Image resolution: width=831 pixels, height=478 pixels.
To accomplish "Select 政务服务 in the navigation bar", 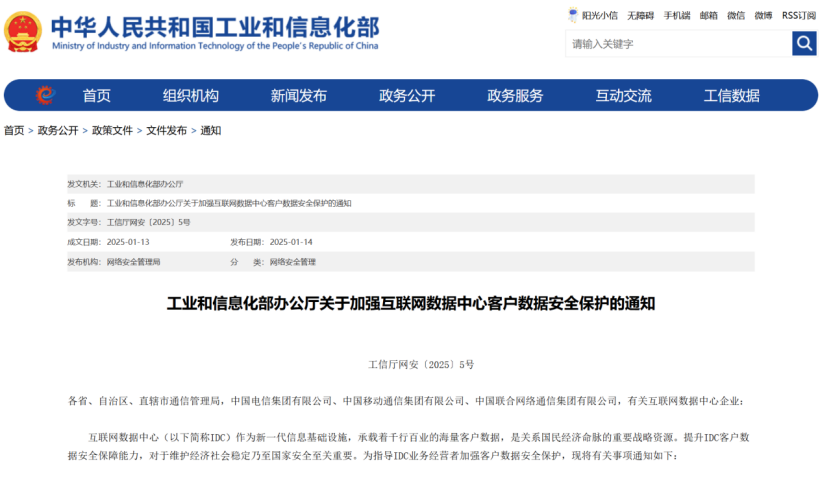I will click(515, 96).
